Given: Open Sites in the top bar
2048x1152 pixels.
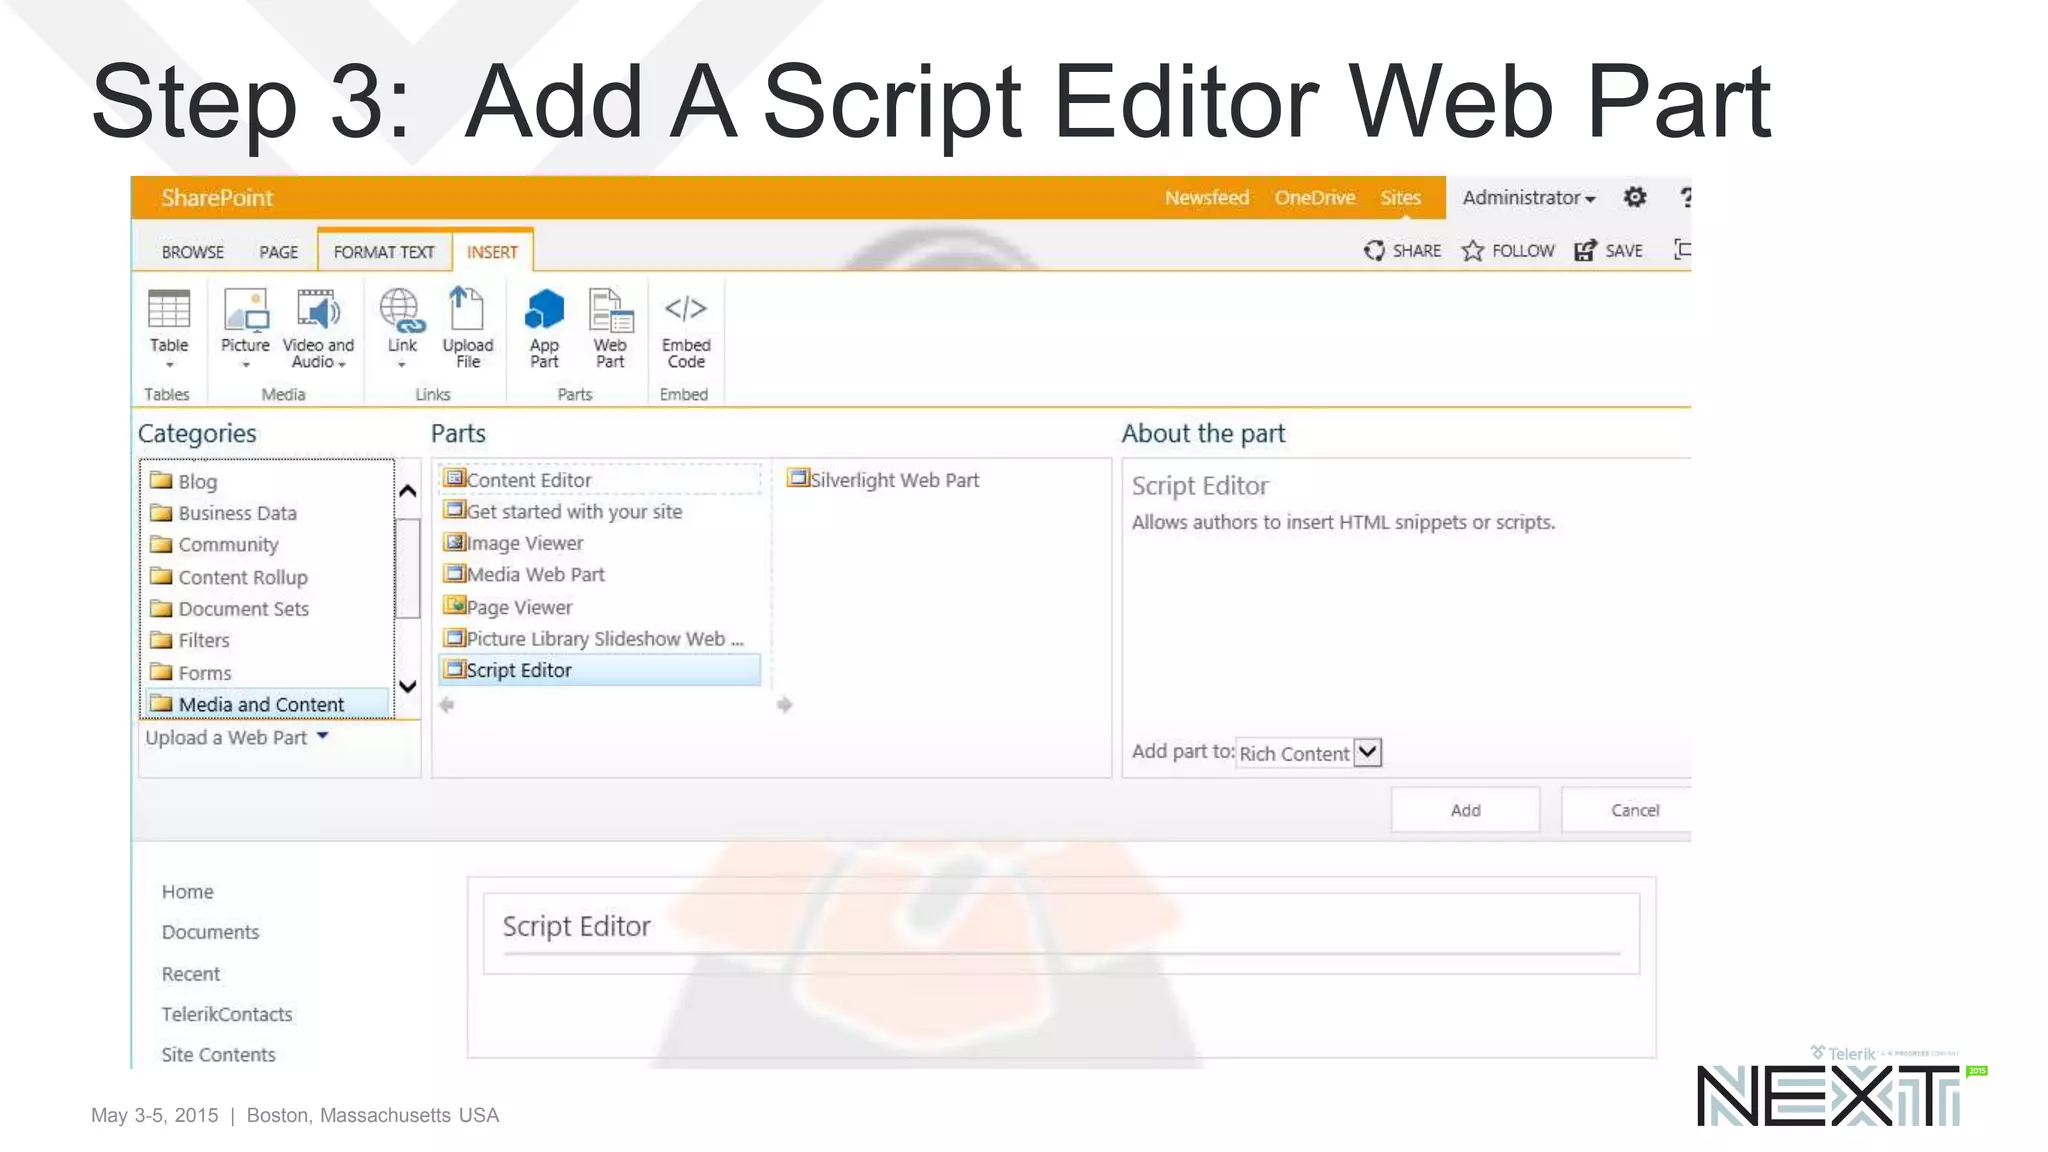Looking at the screenshot, I should click(1401, 198).
